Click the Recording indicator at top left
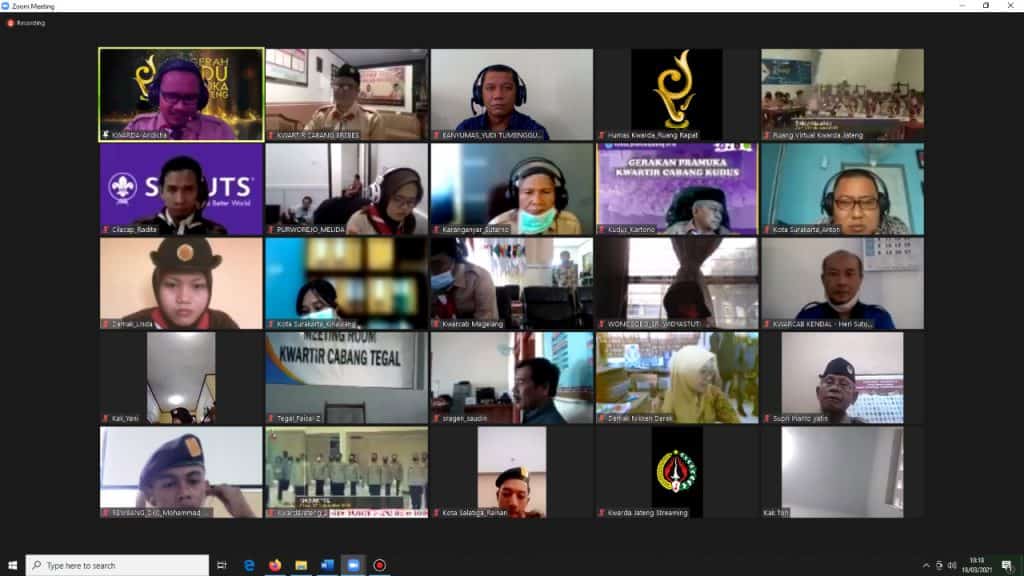The width and height of the screenshot is (1024, 576). 27,23
